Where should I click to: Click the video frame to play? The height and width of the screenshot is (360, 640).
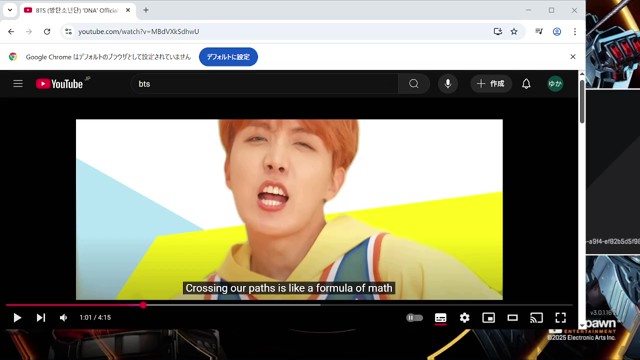tap(289, 209)
